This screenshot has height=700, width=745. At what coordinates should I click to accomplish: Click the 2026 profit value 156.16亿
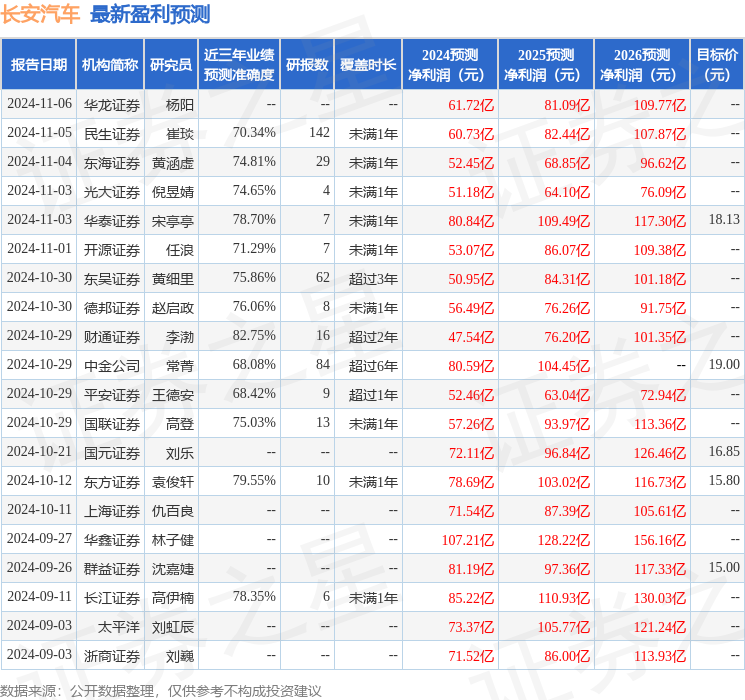(x=660, y=540)
